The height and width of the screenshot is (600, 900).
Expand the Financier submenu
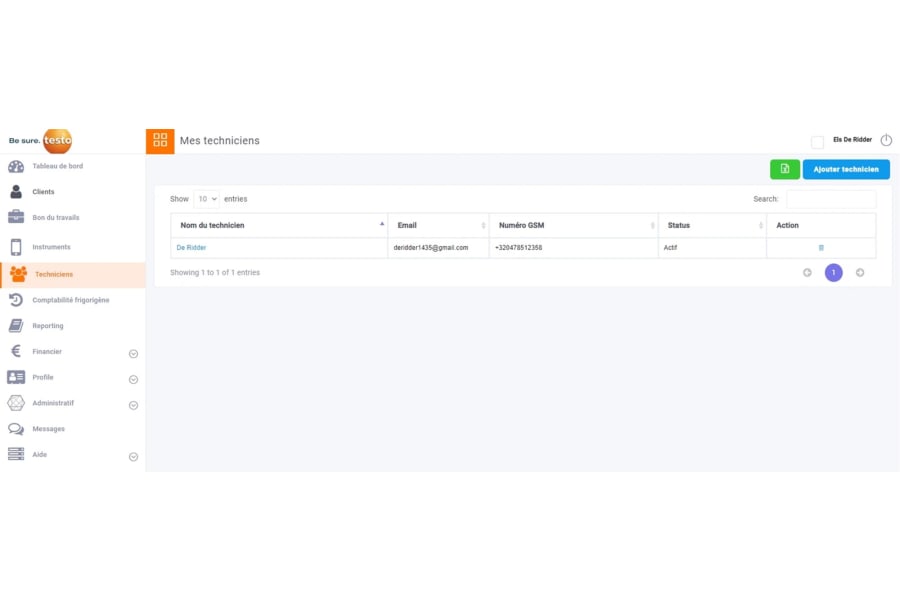coord(133,354)
